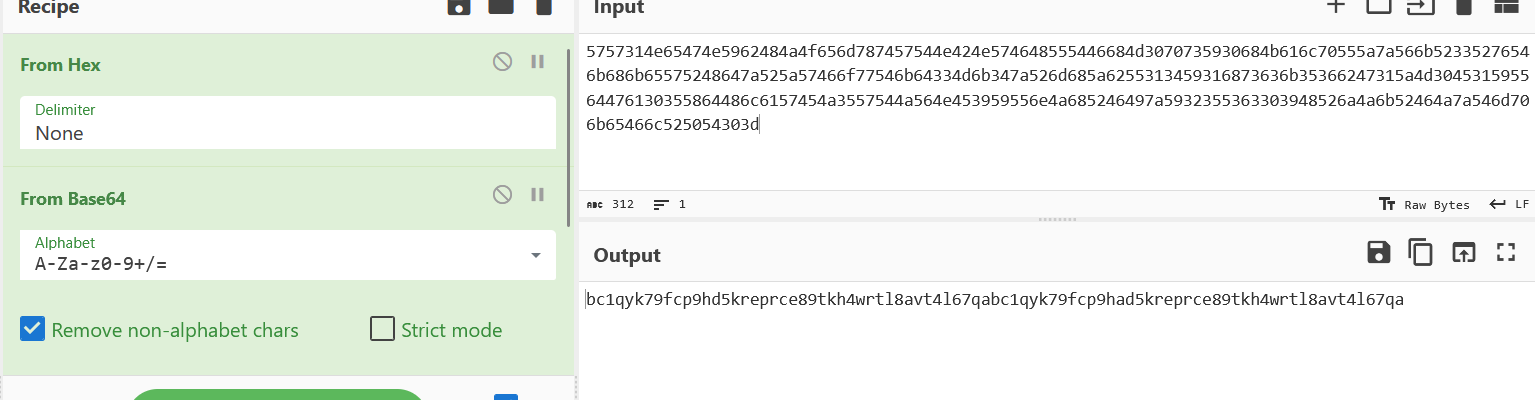Pause at the From Hex breakpoint icon
1535x400 pixels.
coord(537,61)
